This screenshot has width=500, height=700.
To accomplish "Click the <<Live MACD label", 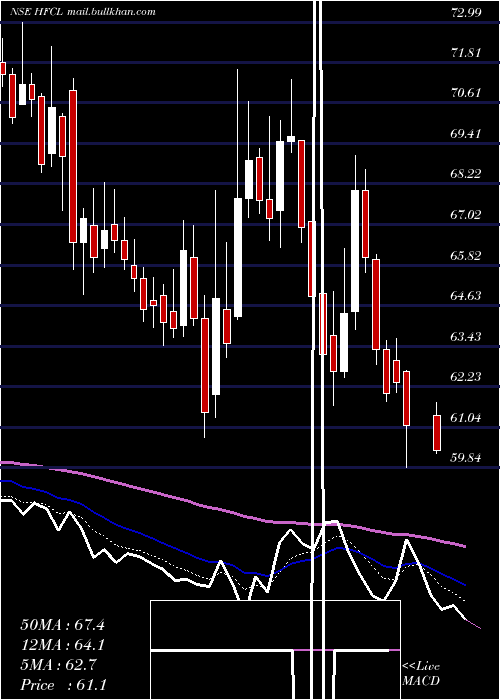I will click(x=421, y=674).
